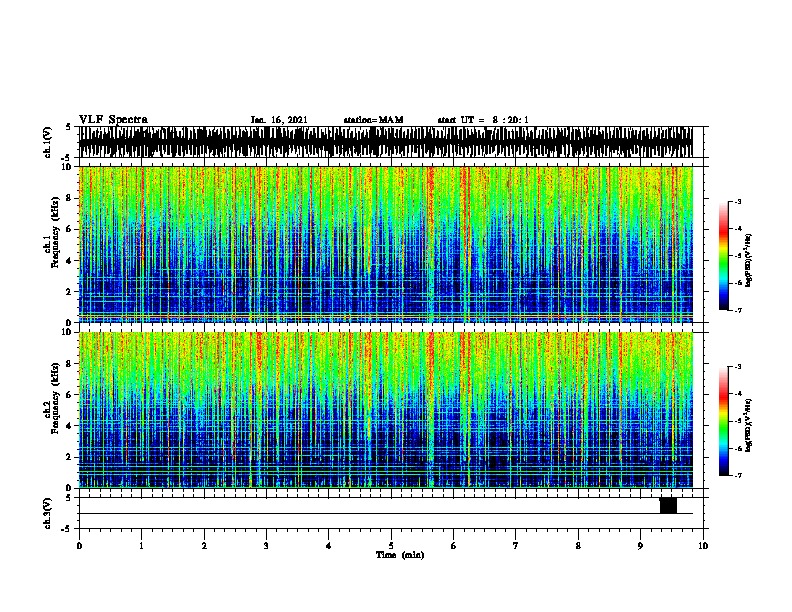792x612 pixels.
Task: Click the 'Time (min)' axis title
Action: tap(400, 555)
